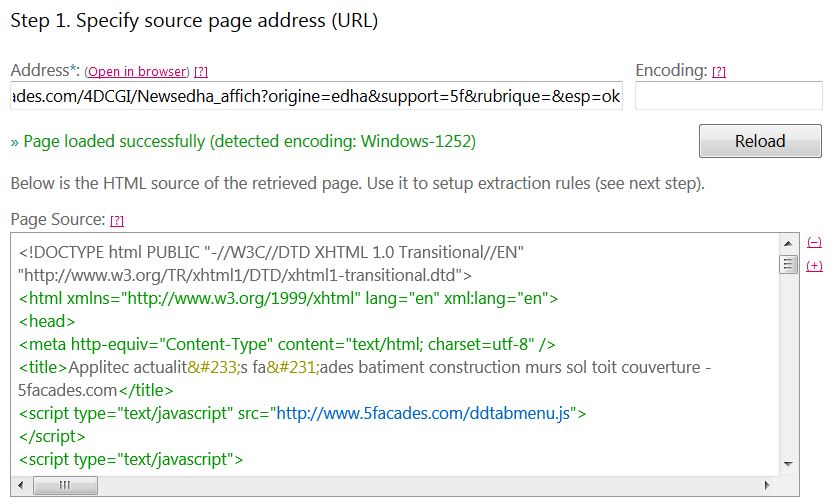The image size is (832, 503).
Task: Click the horizontal scrollbar left arrow
Action: (21, 485)
